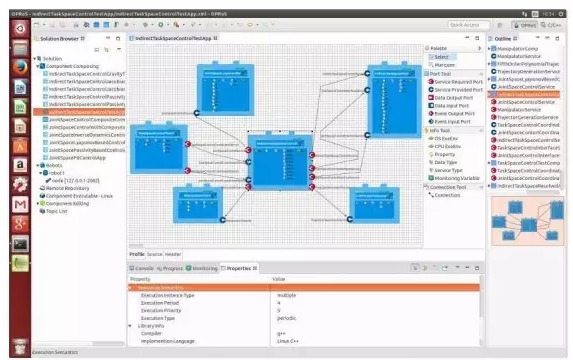Switch to the C/C++ perspective button
The width and height of the screenshot is (573, 360).
[x=551, y=25]
